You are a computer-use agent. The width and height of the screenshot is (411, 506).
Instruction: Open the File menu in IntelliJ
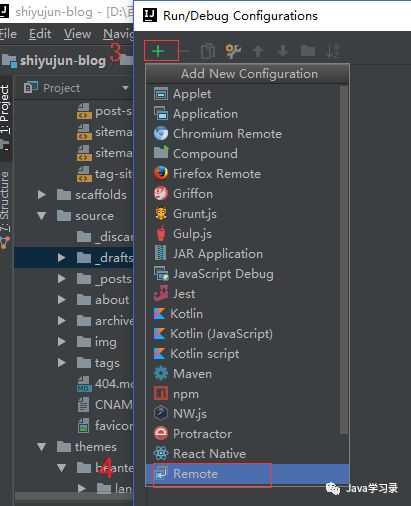(8, 34)
